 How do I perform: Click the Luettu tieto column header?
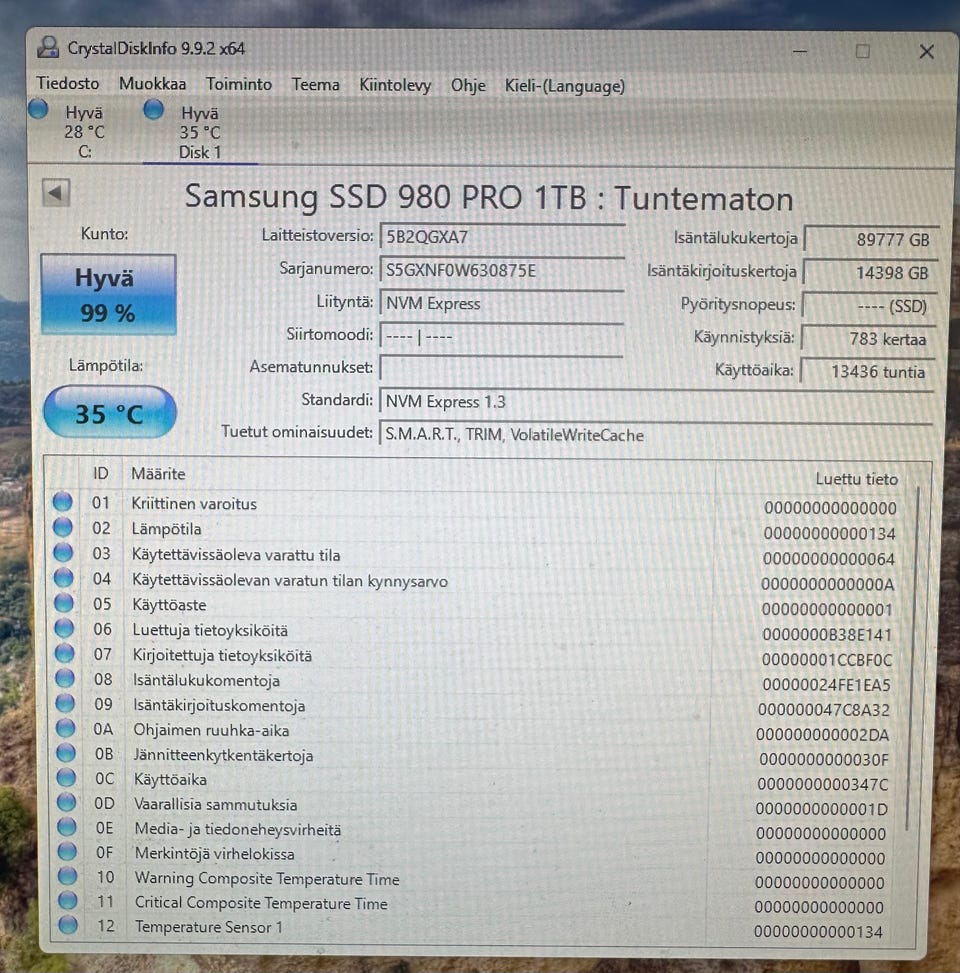point(856,479)
